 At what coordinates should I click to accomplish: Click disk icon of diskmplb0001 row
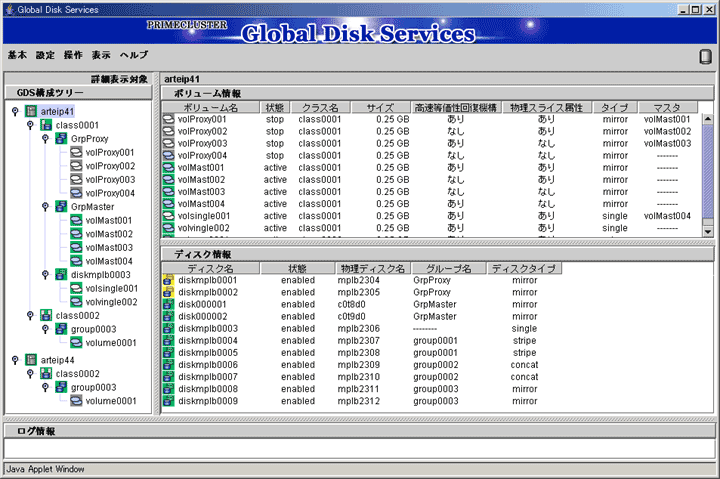click(169, 280)
